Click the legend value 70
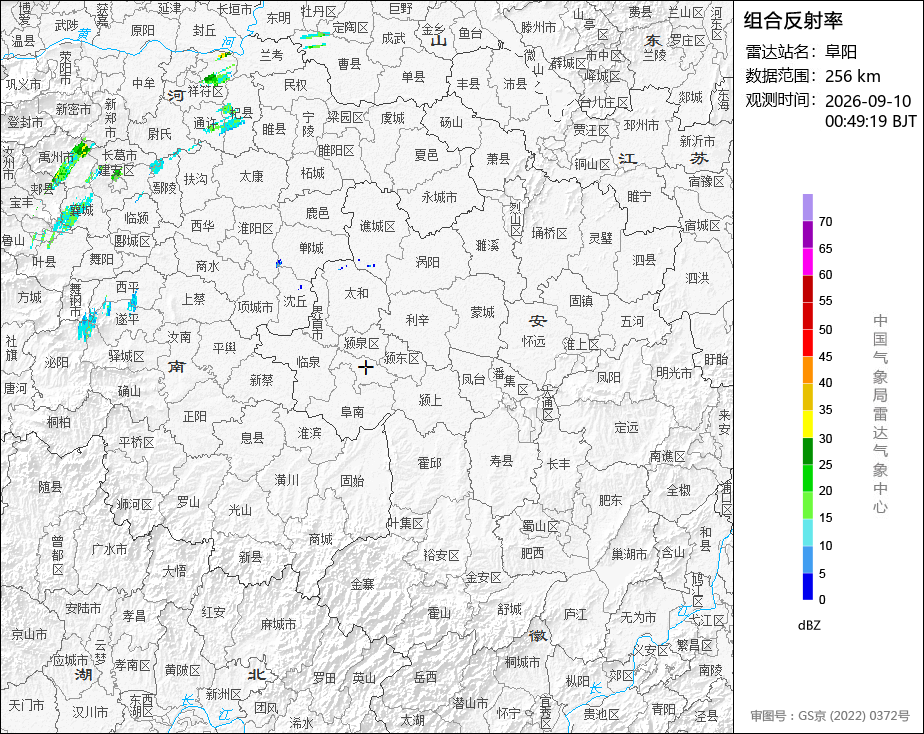 pyautogui.click(x=826, y=222)
